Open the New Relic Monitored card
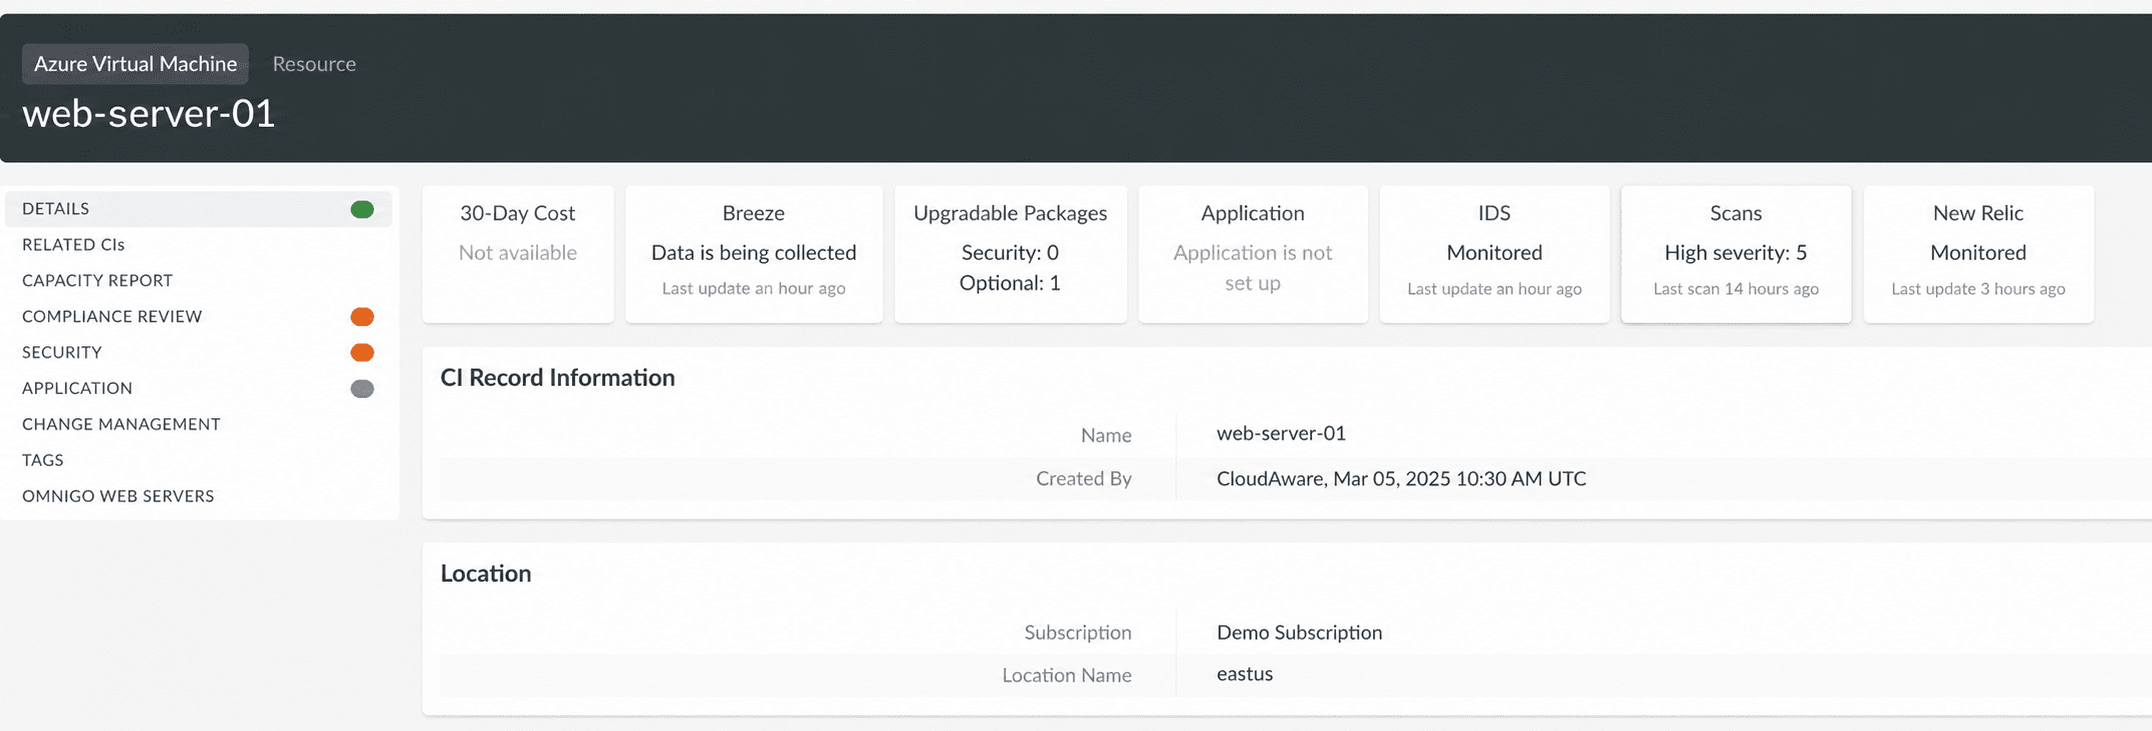 pos(1979,254)
